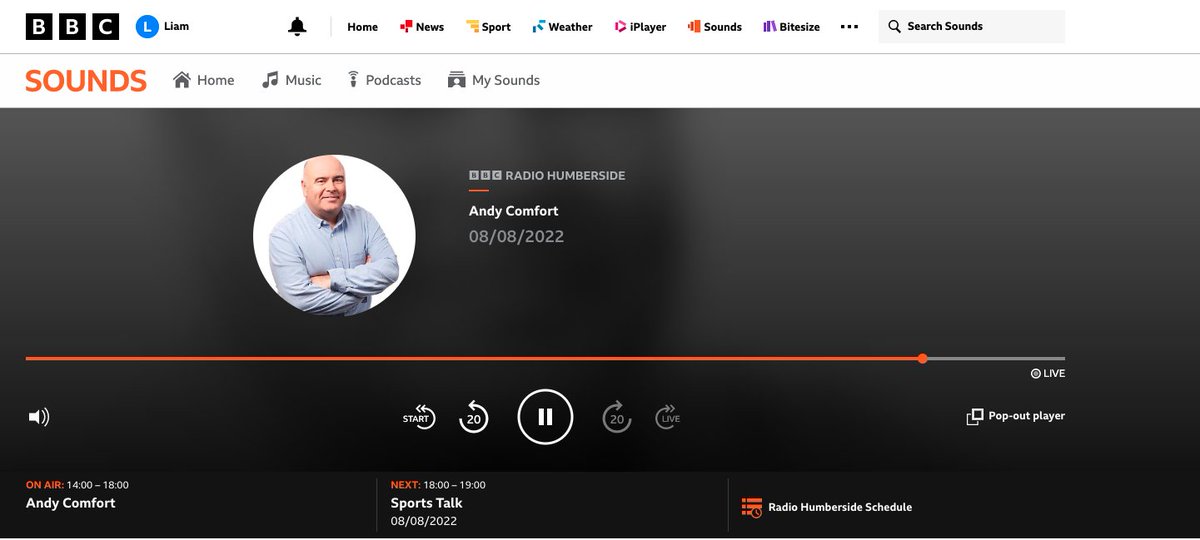Click the orange SOUNDS logo
Viewport: 1200px width, 540px height.
[86, 81]
